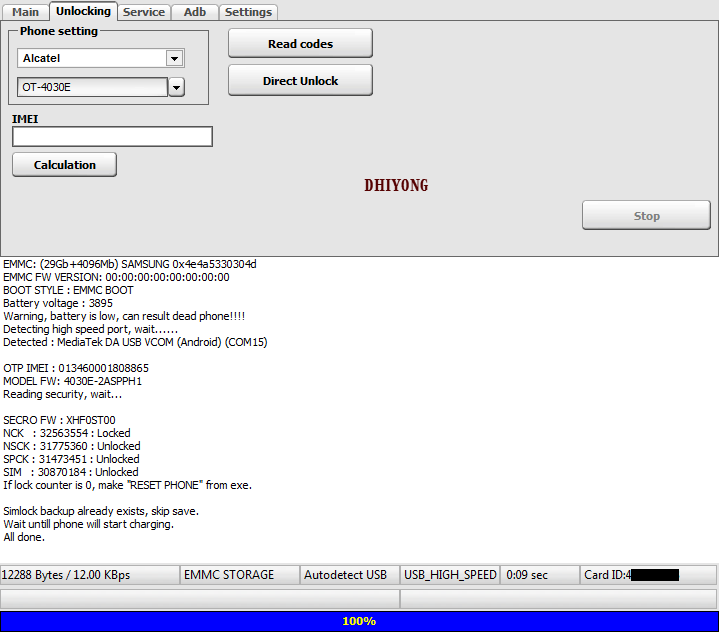Expand the Alcatel brand dropdown arrow
This screenshot has width=719, height=632.
[x=175, y=58]
